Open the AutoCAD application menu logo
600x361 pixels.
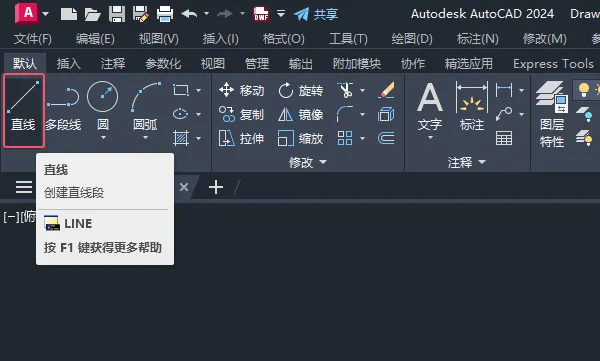[x=26, y=13]
